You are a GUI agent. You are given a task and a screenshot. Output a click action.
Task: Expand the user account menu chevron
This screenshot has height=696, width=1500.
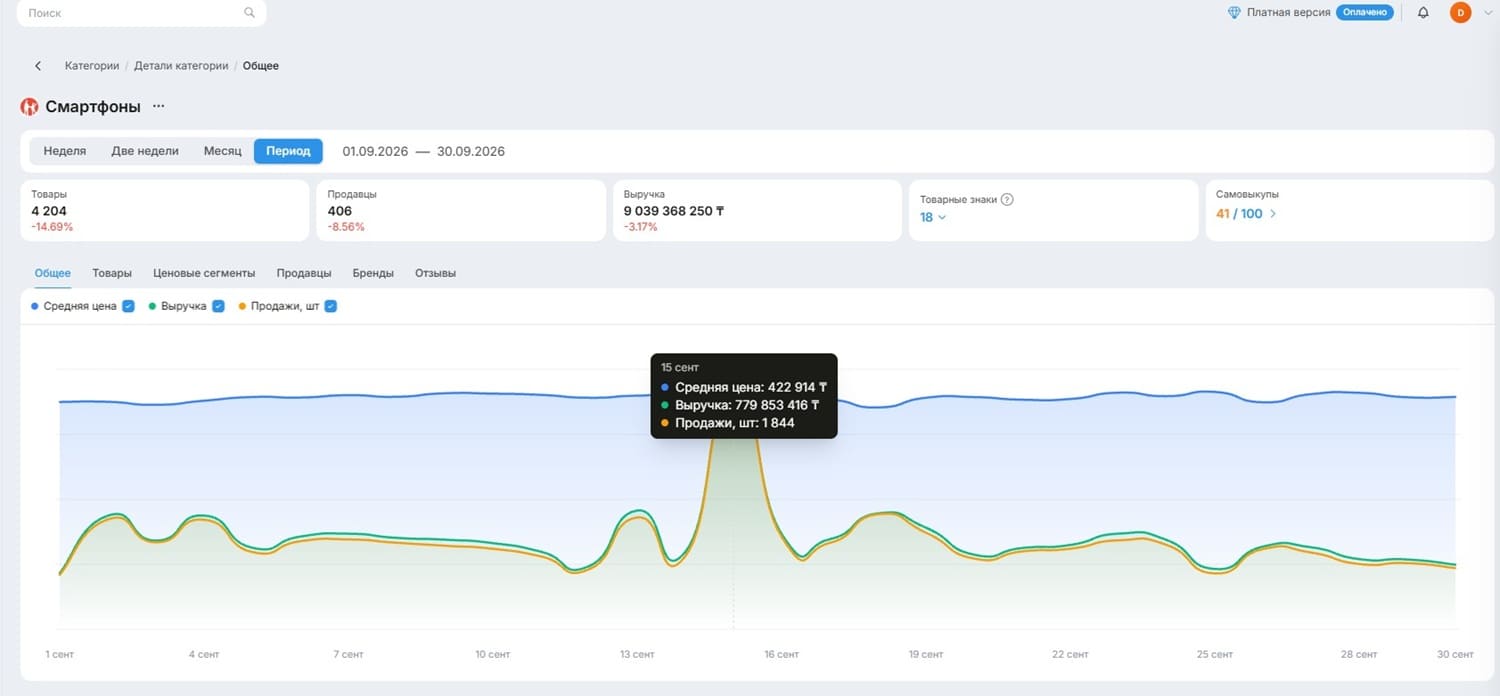coord(1486,13)
